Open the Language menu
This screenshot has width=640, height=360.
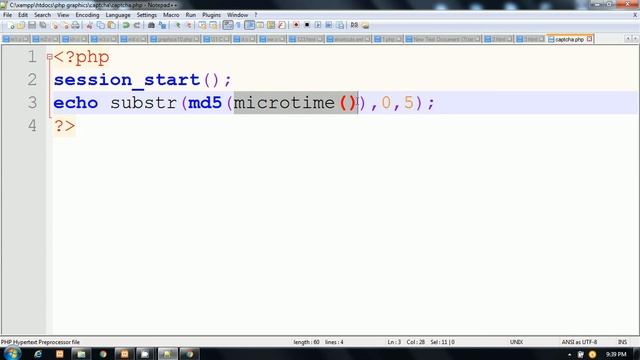[118, 15]
